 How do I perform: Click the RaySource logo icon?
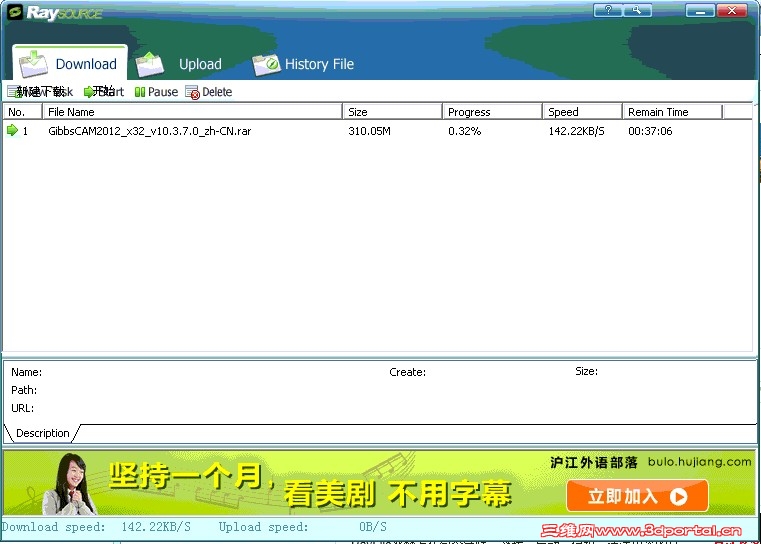click(x=15, y=12)
